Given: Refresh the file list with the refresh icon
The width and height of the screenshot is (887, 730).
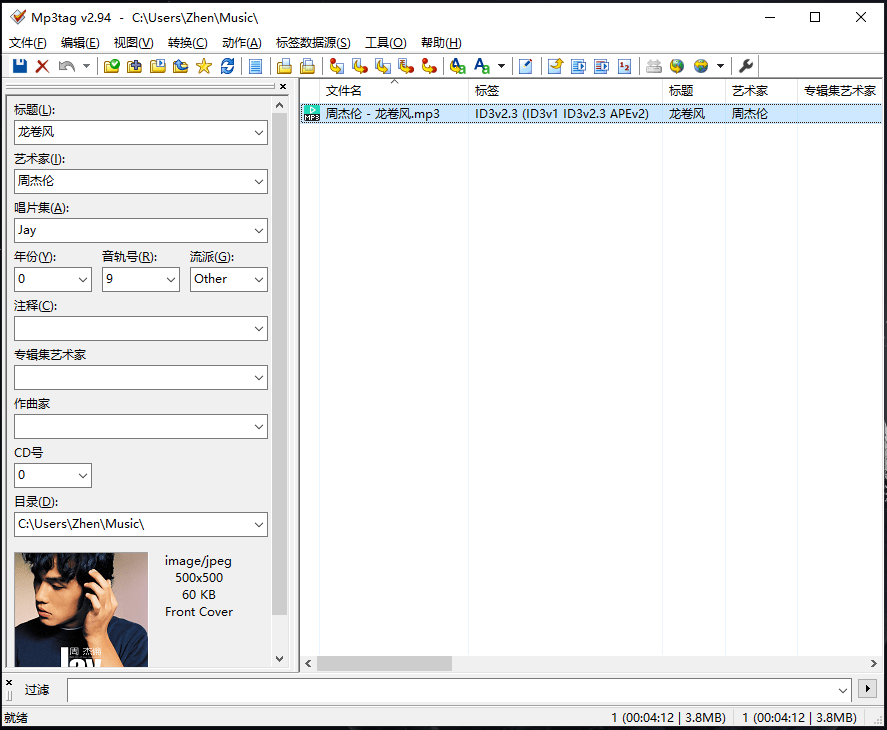Looking at the screenshot, I should [x=228, y=66].
